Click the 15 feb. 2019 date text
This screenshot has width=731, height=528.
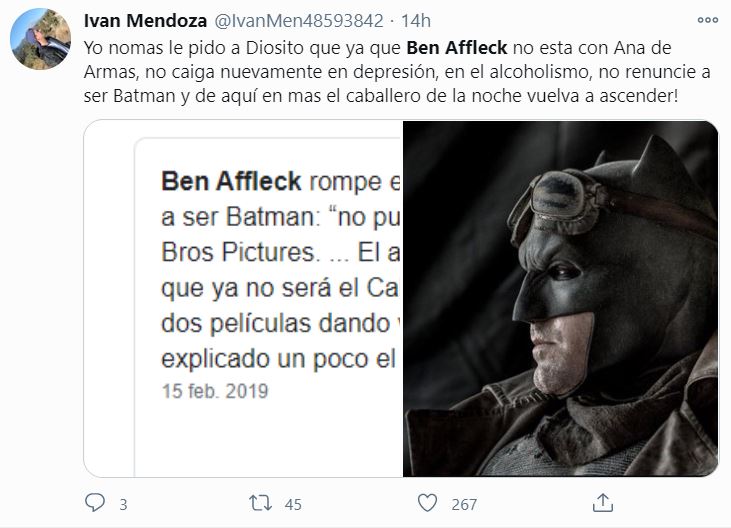215,391
